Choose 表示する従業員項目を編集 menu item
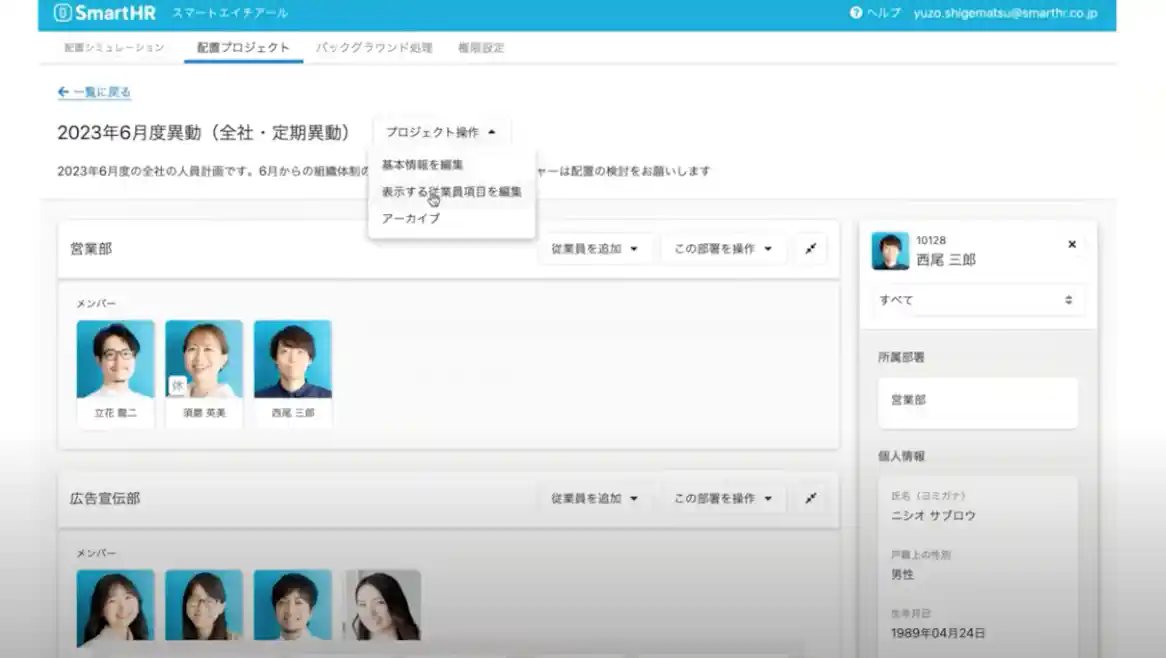The image size is (1166, 658). (x=451, y=191)
